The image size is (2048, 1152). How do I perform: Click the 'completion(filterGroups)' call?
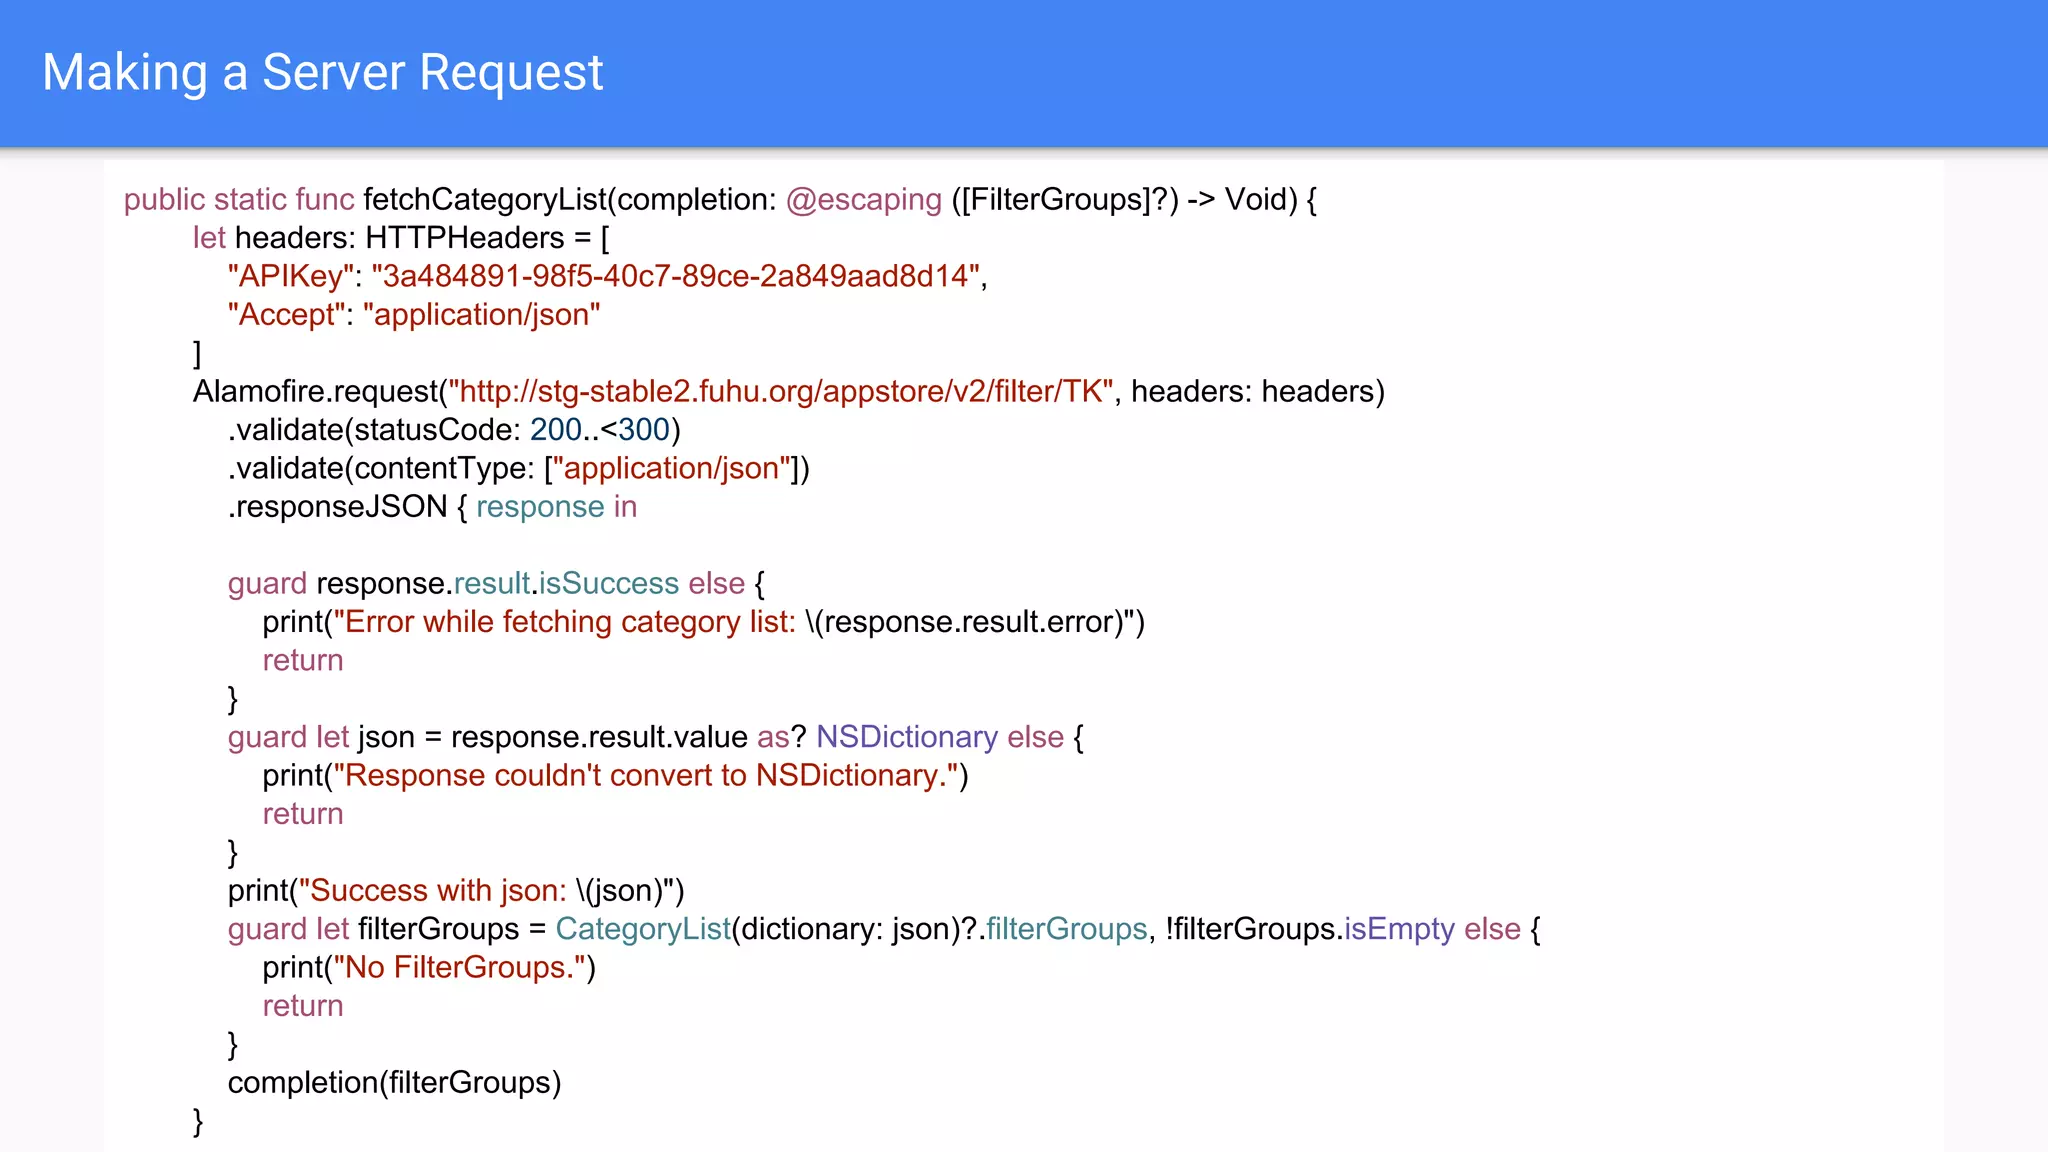394,1083
